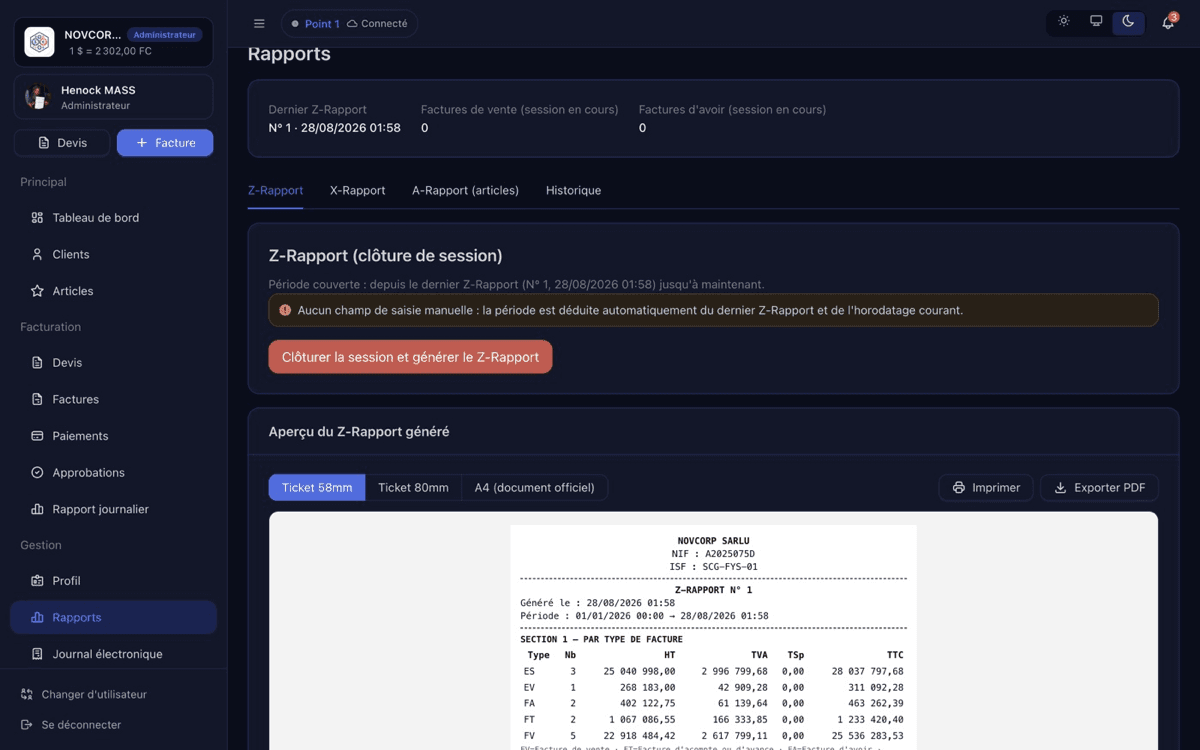Click NIF : A2025075D in the ticket preview
The width and height of the screenshot is (1200, 750).
pos(713,554)
